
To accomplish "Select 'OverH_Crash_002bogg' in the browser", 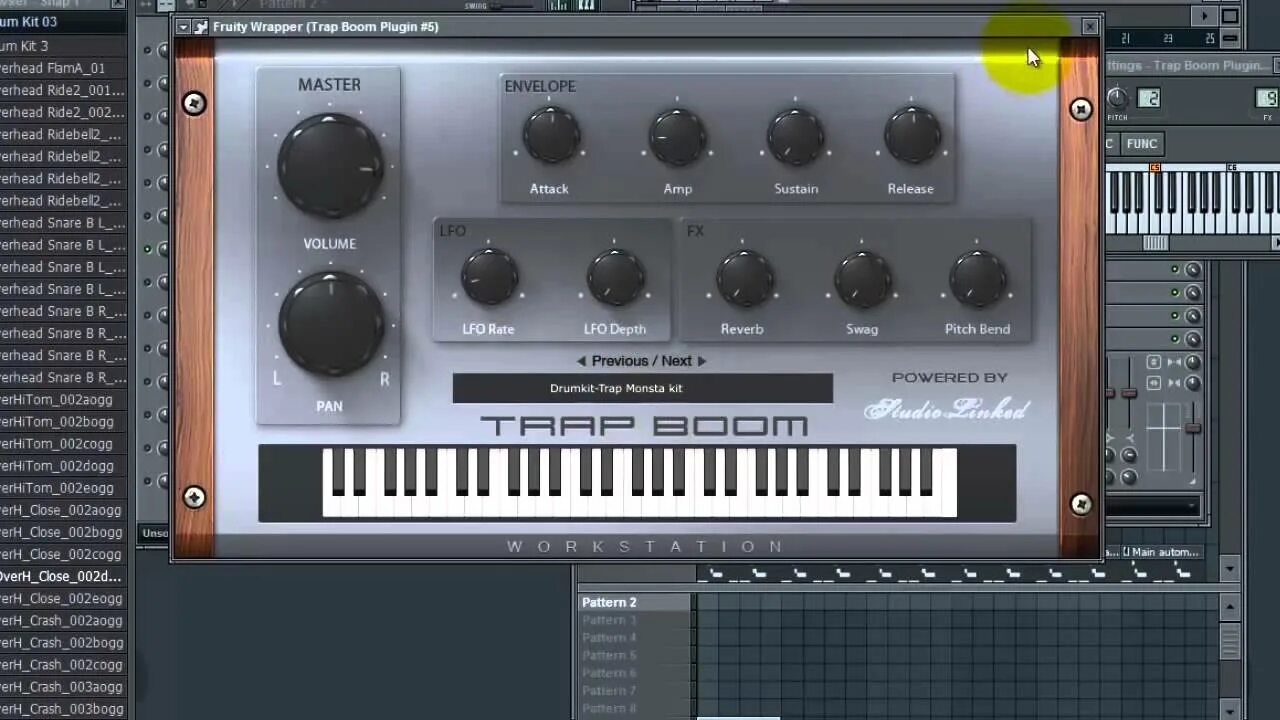I will (x=62, y=643).
